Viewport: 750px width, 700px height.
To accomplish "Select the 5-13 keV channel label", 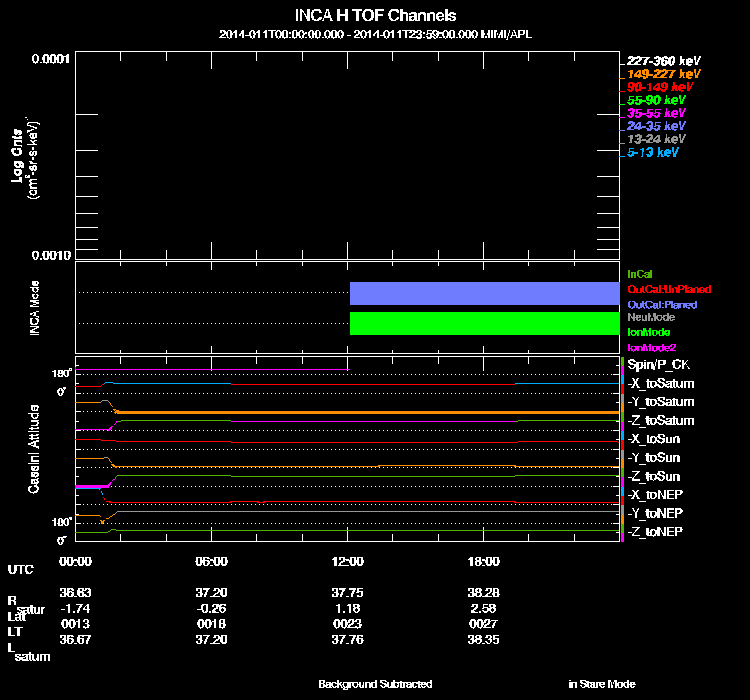I will coord(653,153).
